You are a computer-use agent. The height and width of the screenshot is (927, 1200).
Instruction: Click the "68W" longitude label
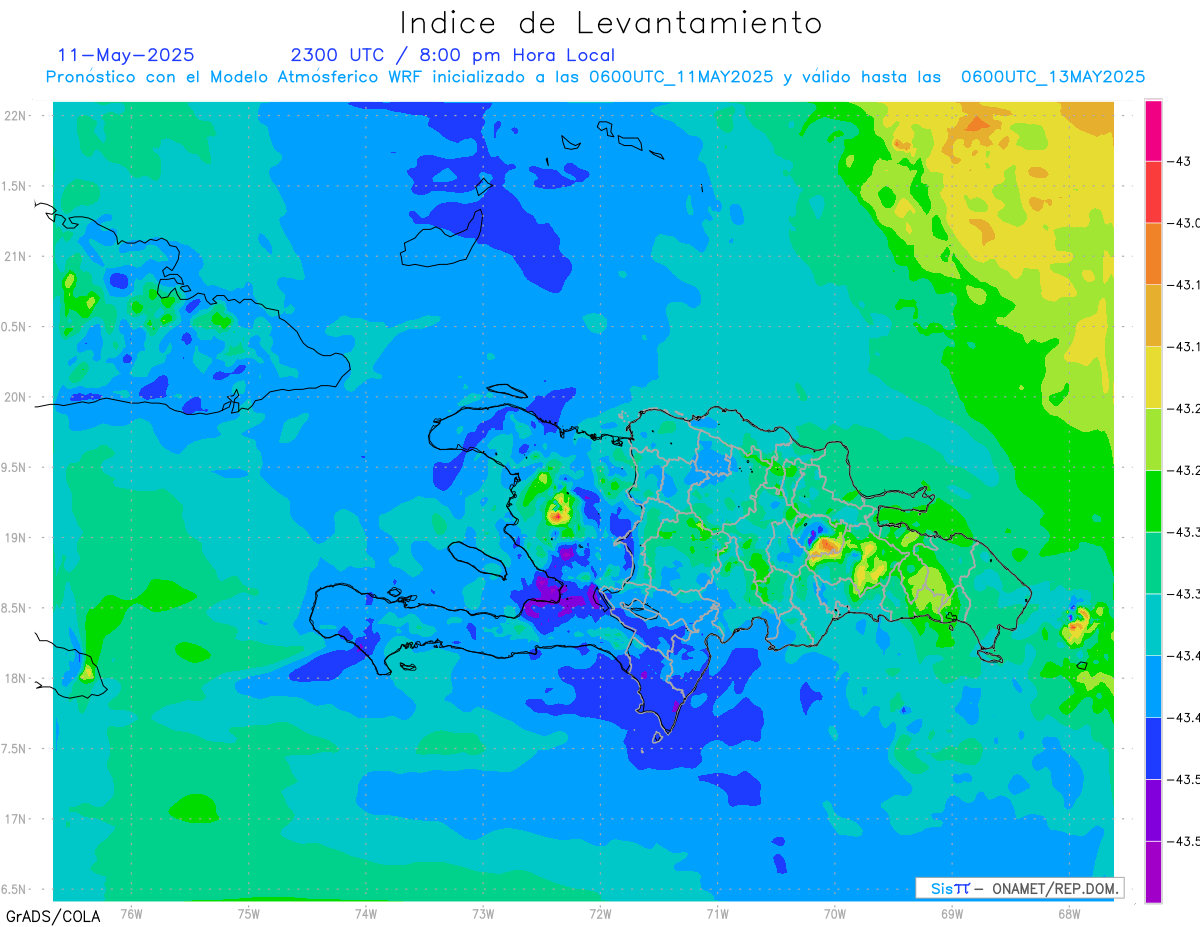point(1069,913)
